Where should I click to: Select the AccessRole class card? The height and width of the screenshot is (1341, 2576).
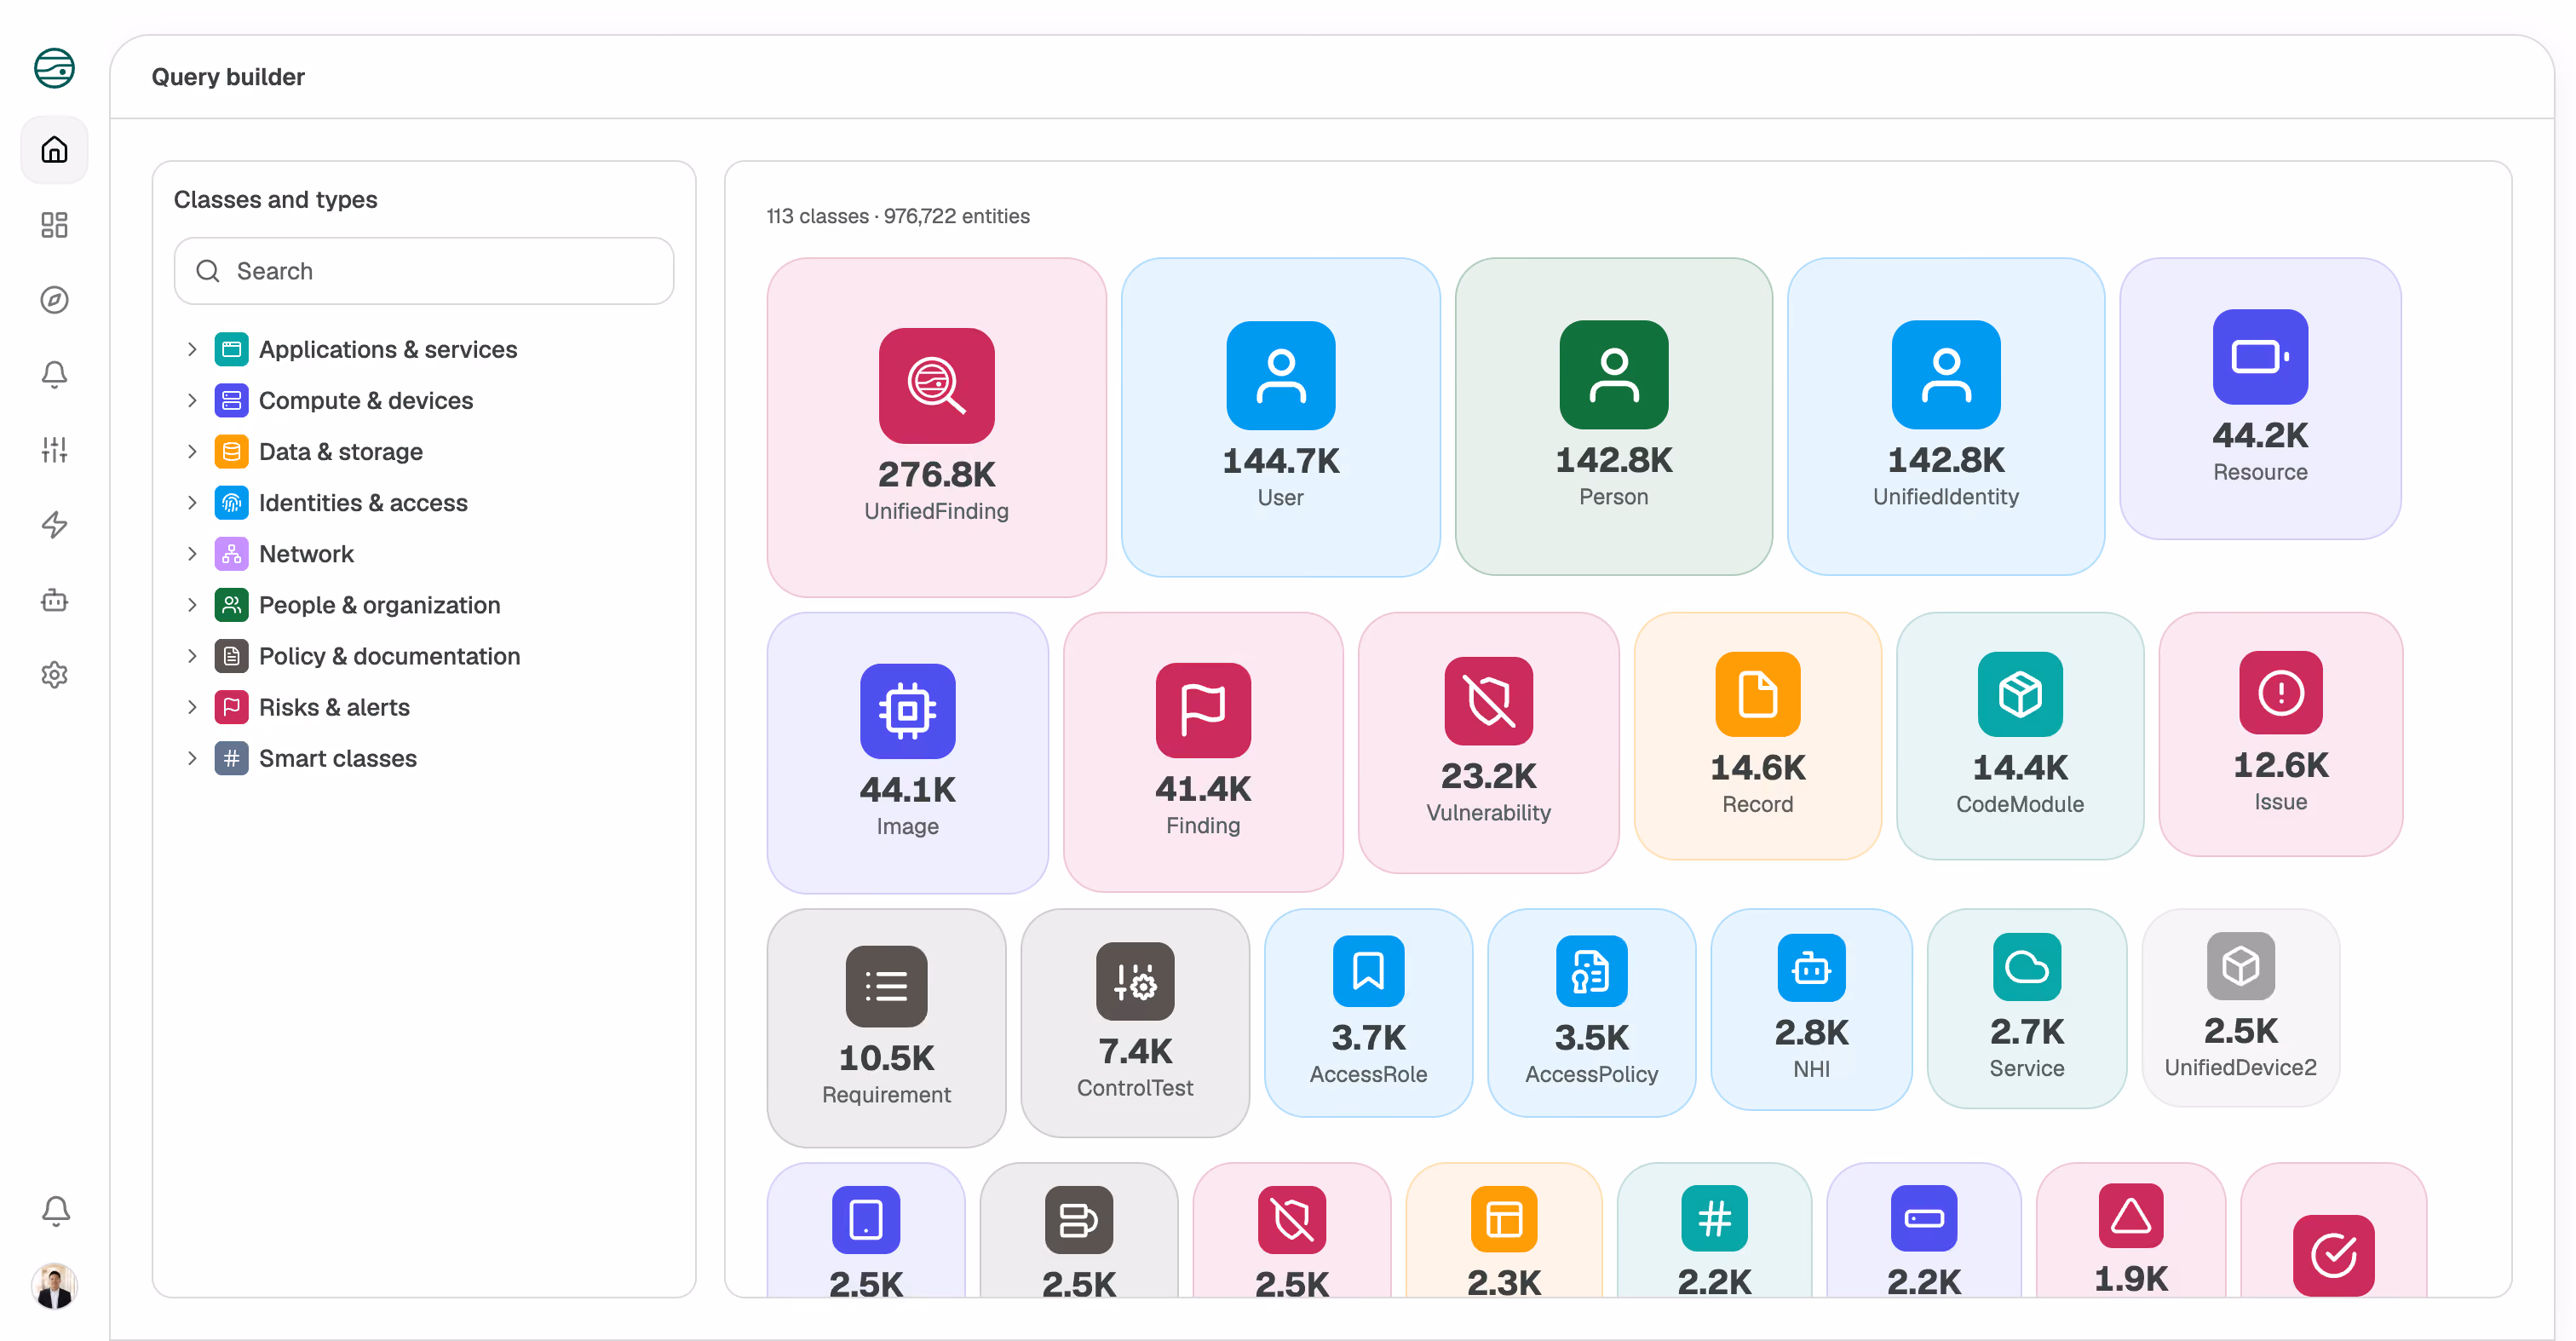click(1368, 1013)
